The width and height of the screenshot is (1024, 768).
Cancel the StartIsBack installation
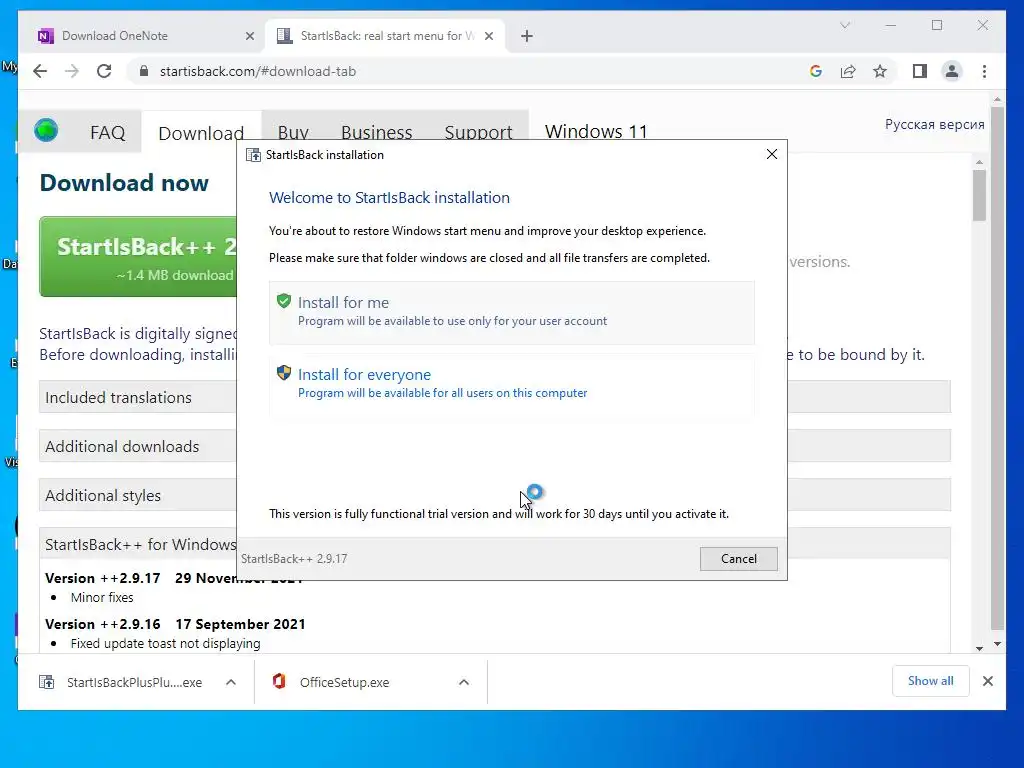739,558
